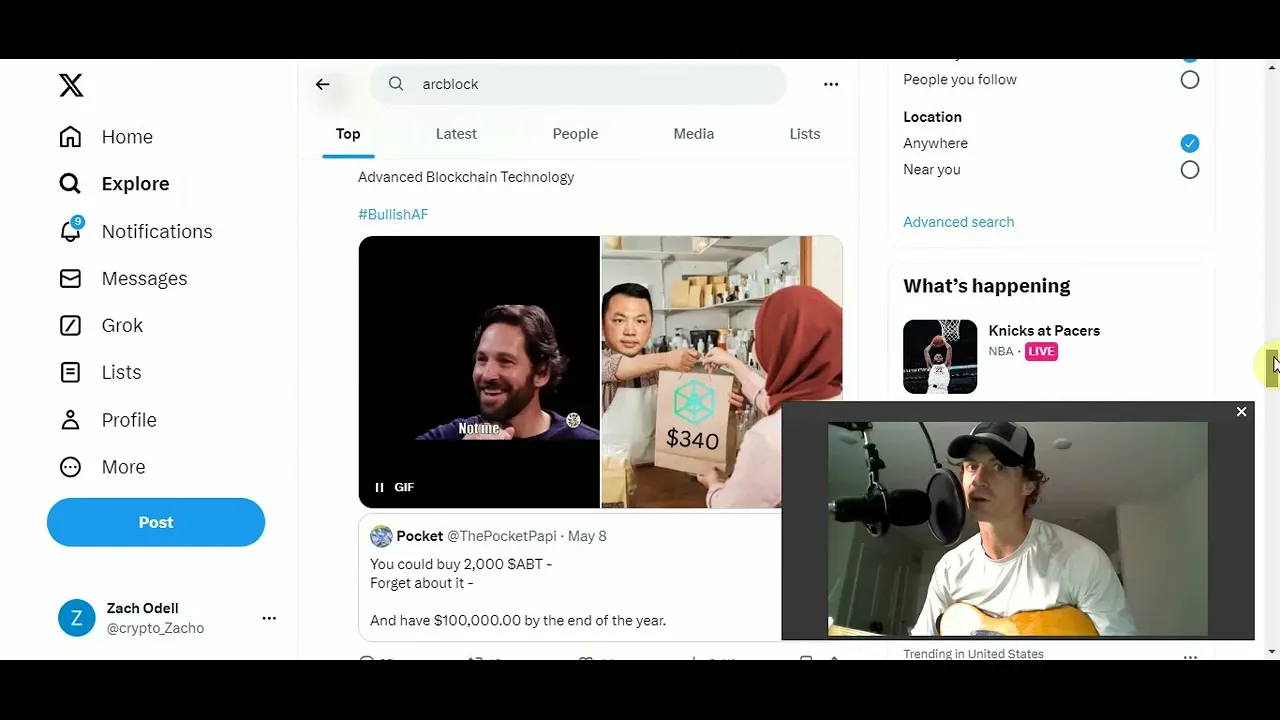The image size is (1280, 720).
Task: Click 'You could buy 2,000 $ABT' text
Action: click(x=461, y=564)
